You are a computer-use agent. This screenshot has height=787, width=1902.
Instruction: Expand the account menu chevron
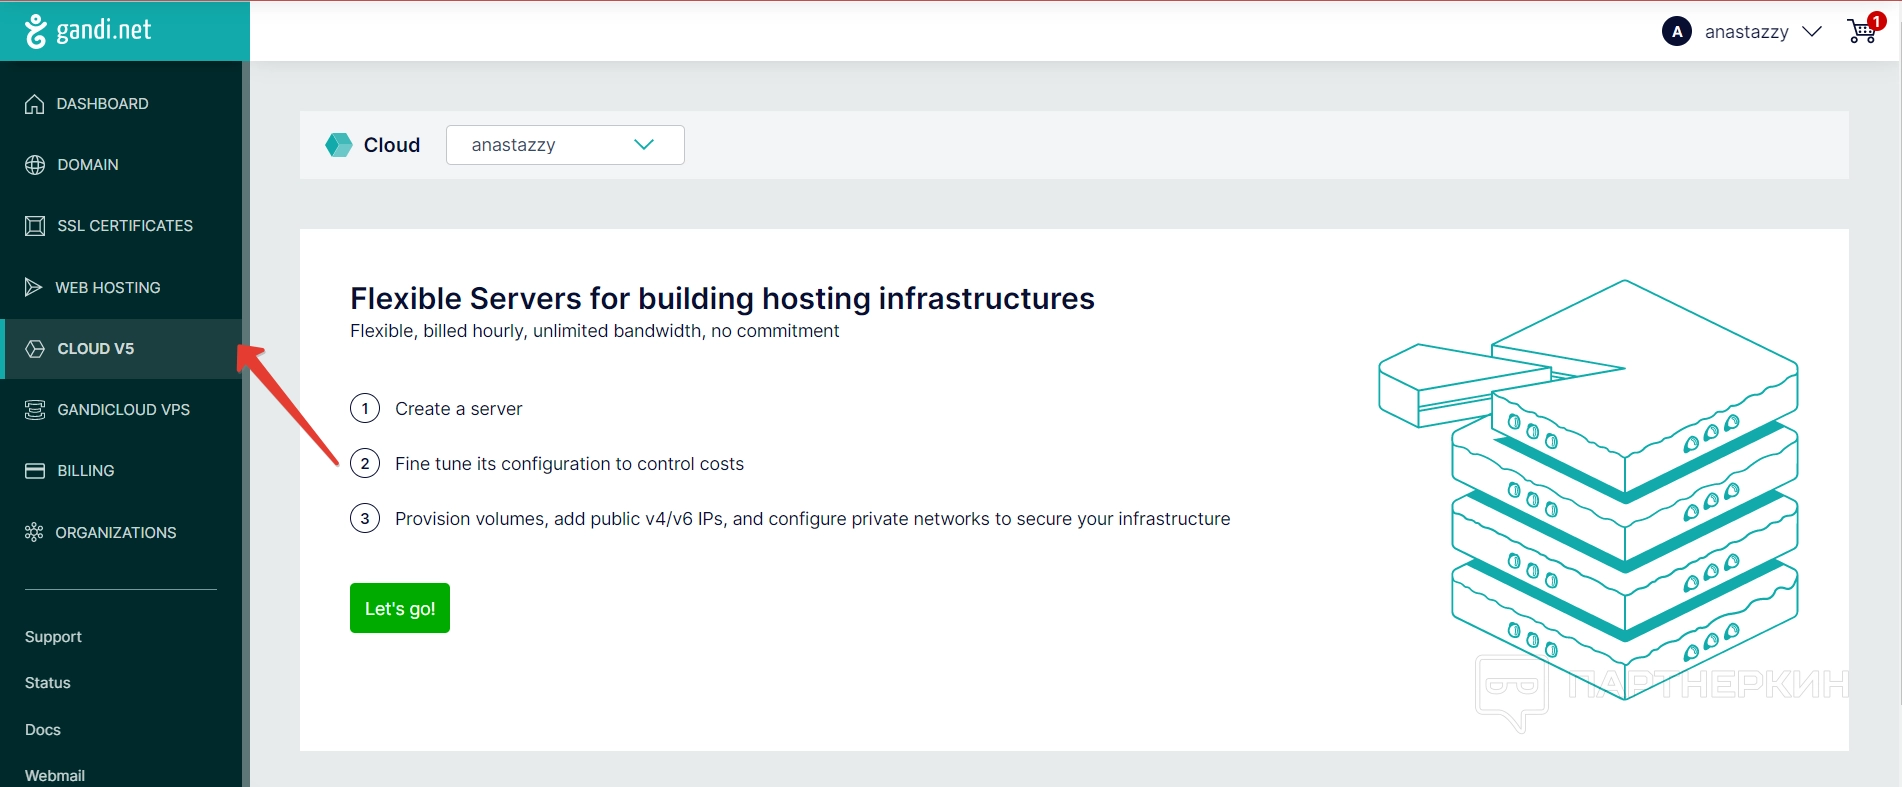(1812, 32)
